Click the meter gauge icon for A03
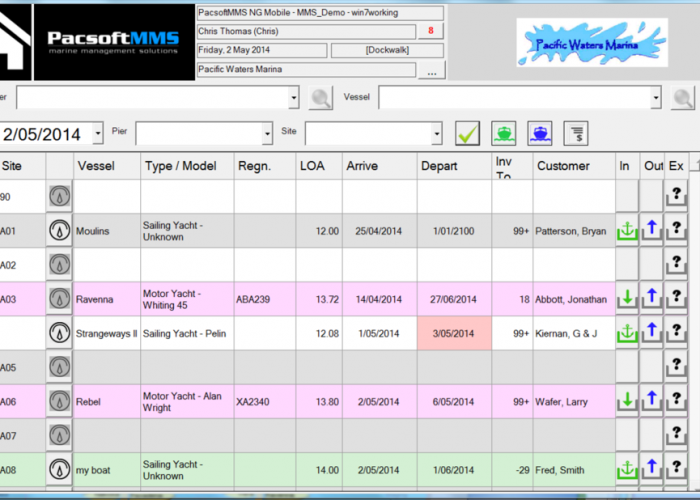700x500 pixels. click(59, 299)
